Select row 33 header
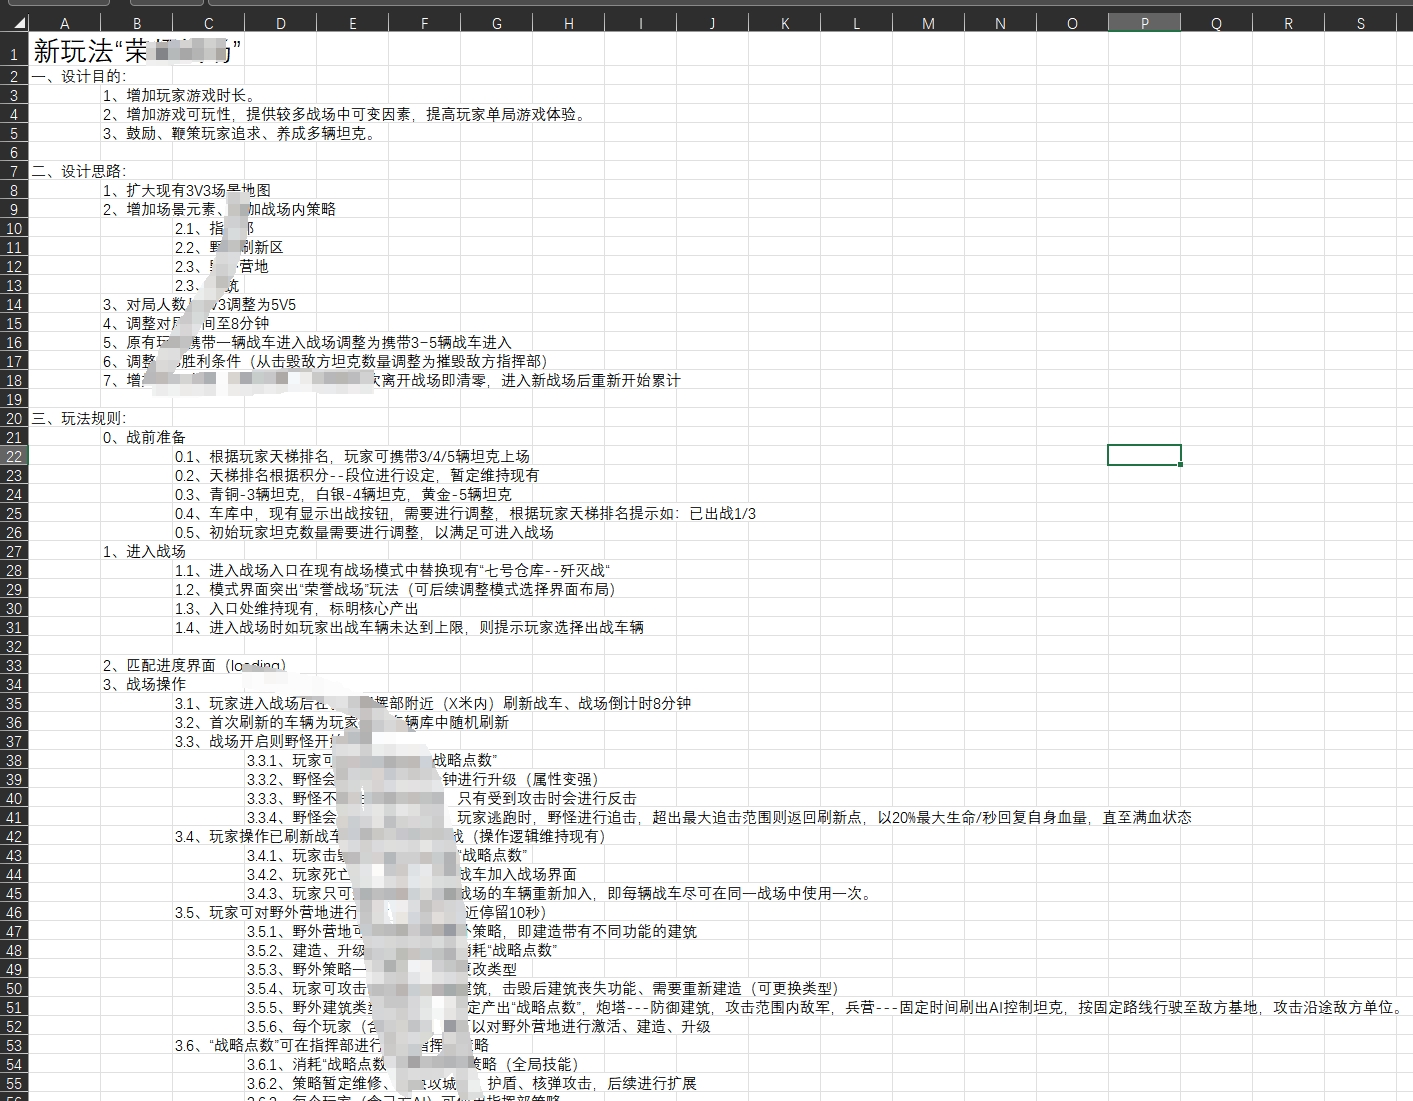Viewport: 1413px width, 1101px height. click(14, 665)
